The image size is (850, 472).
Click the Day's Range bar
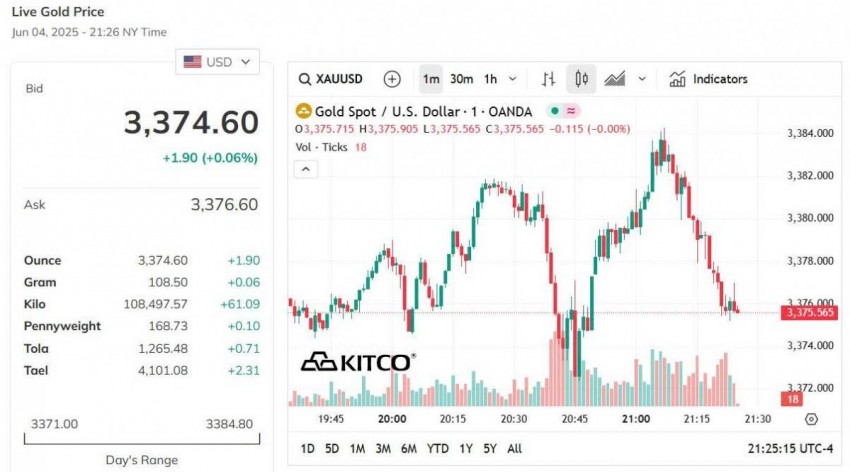click(x=141, y=438)
